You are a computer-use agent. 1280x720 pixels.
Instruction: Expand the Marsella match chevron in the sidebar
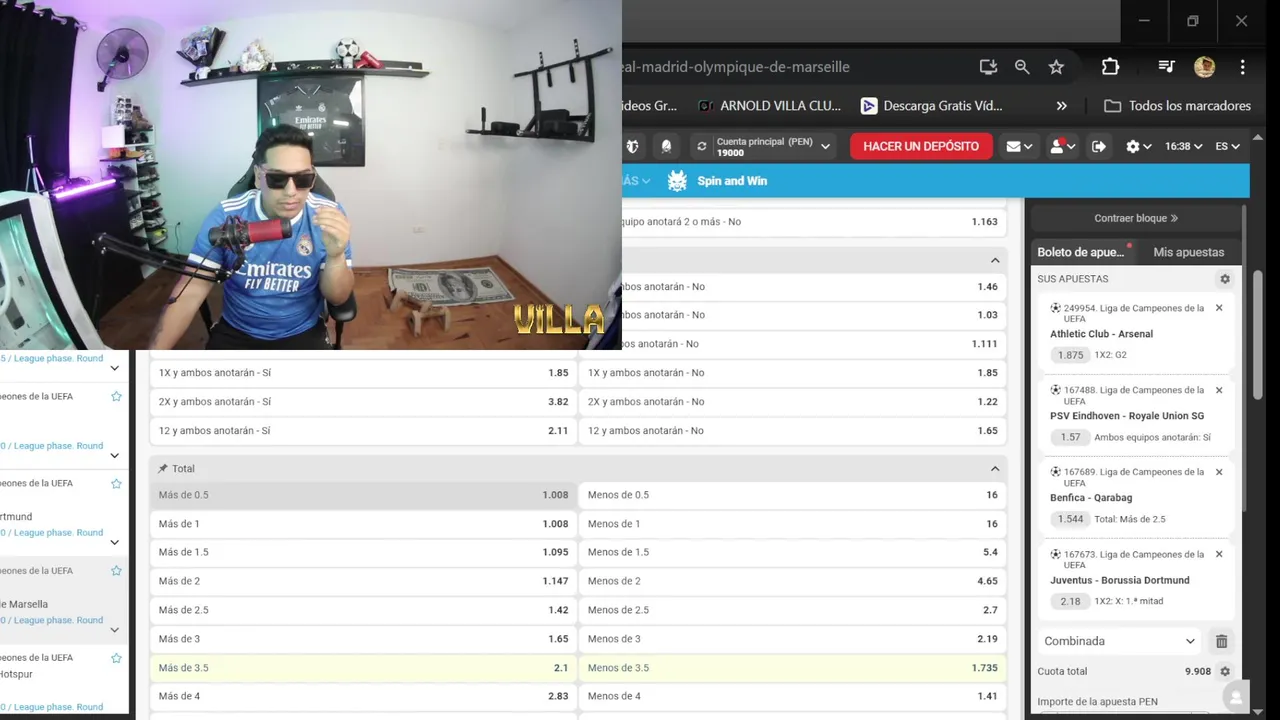click(114, 630)
